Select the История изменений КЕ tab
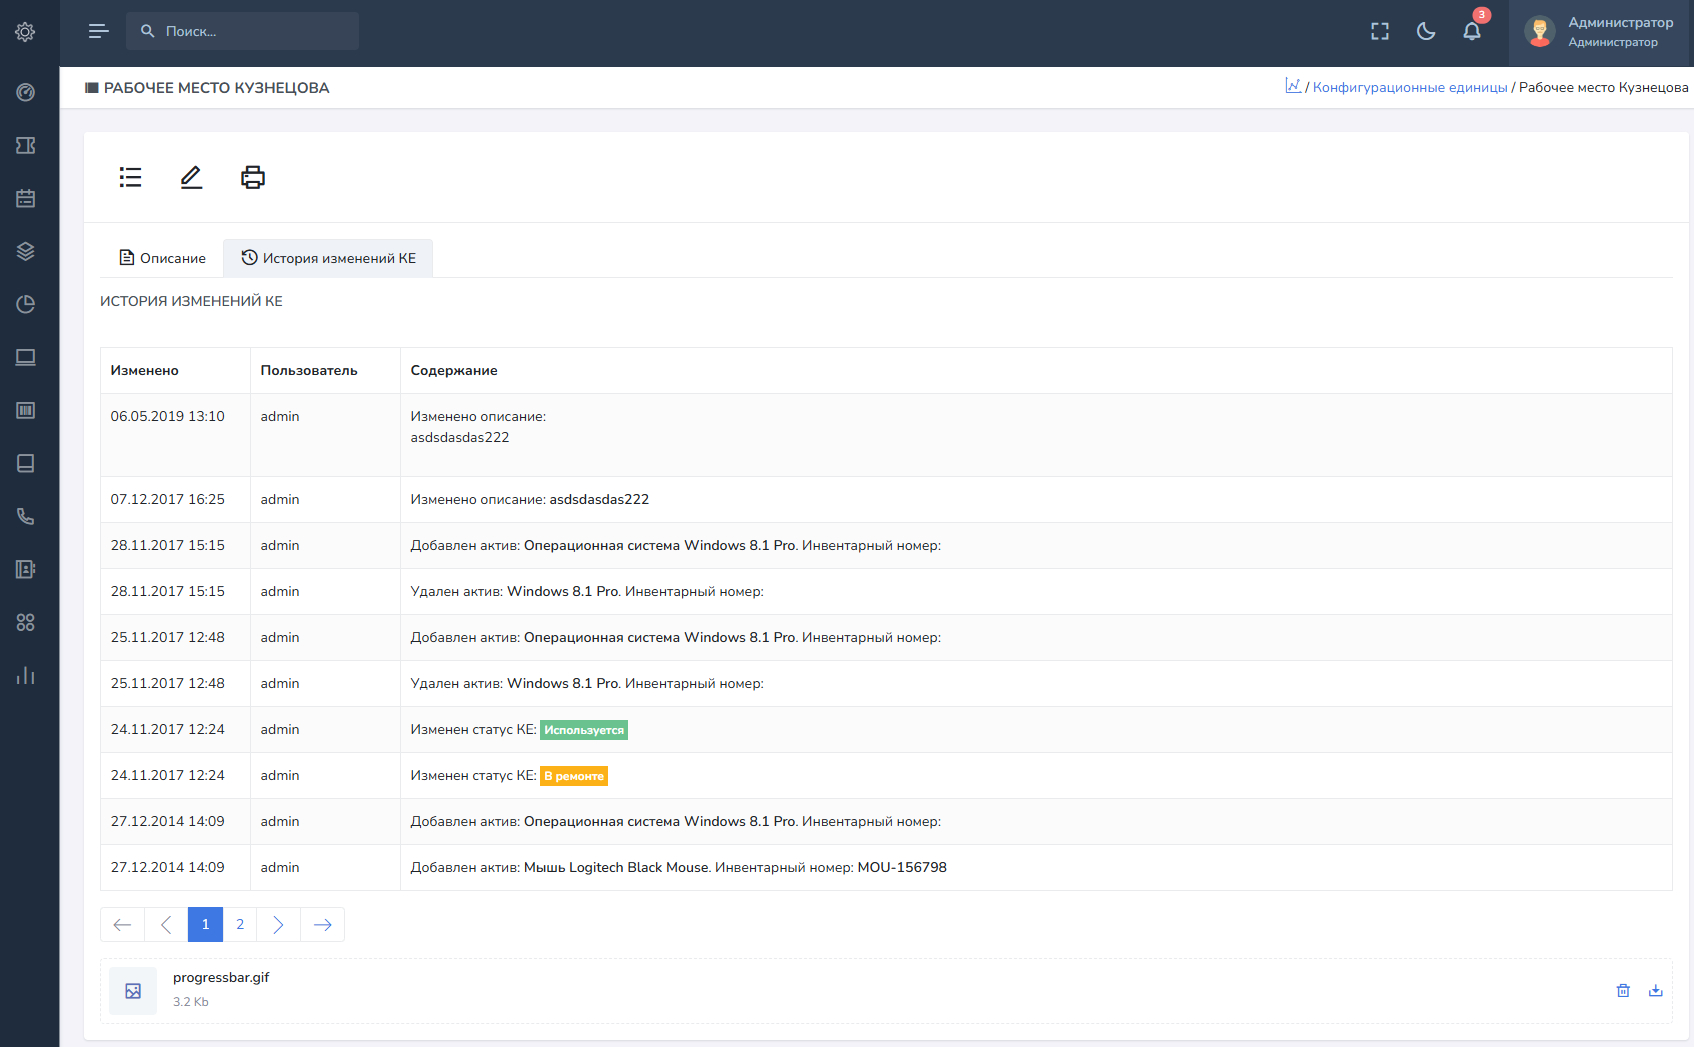This screenshot has width=1694, height=1047. [328, 258]
